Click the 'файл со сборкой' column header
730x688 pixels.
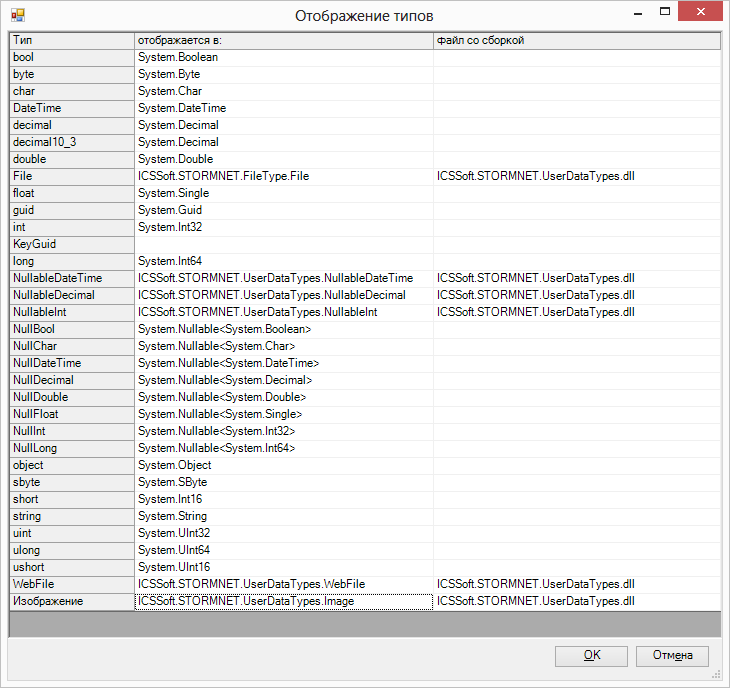pos(577,40)
